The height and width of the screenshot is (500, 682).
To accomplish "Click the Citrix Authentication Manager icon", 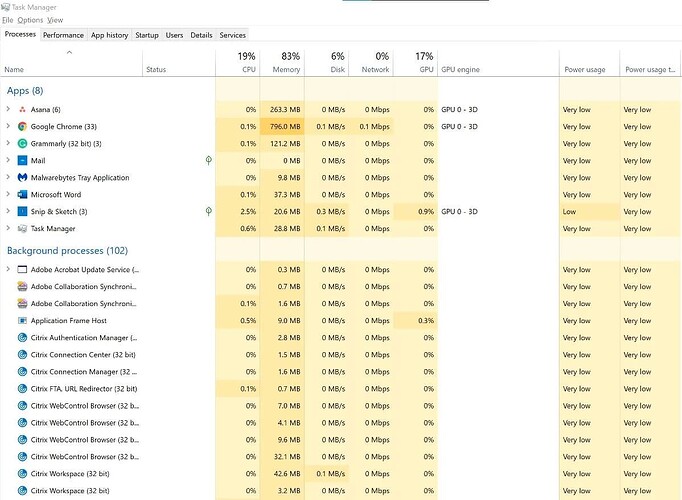I will point(22,337).
